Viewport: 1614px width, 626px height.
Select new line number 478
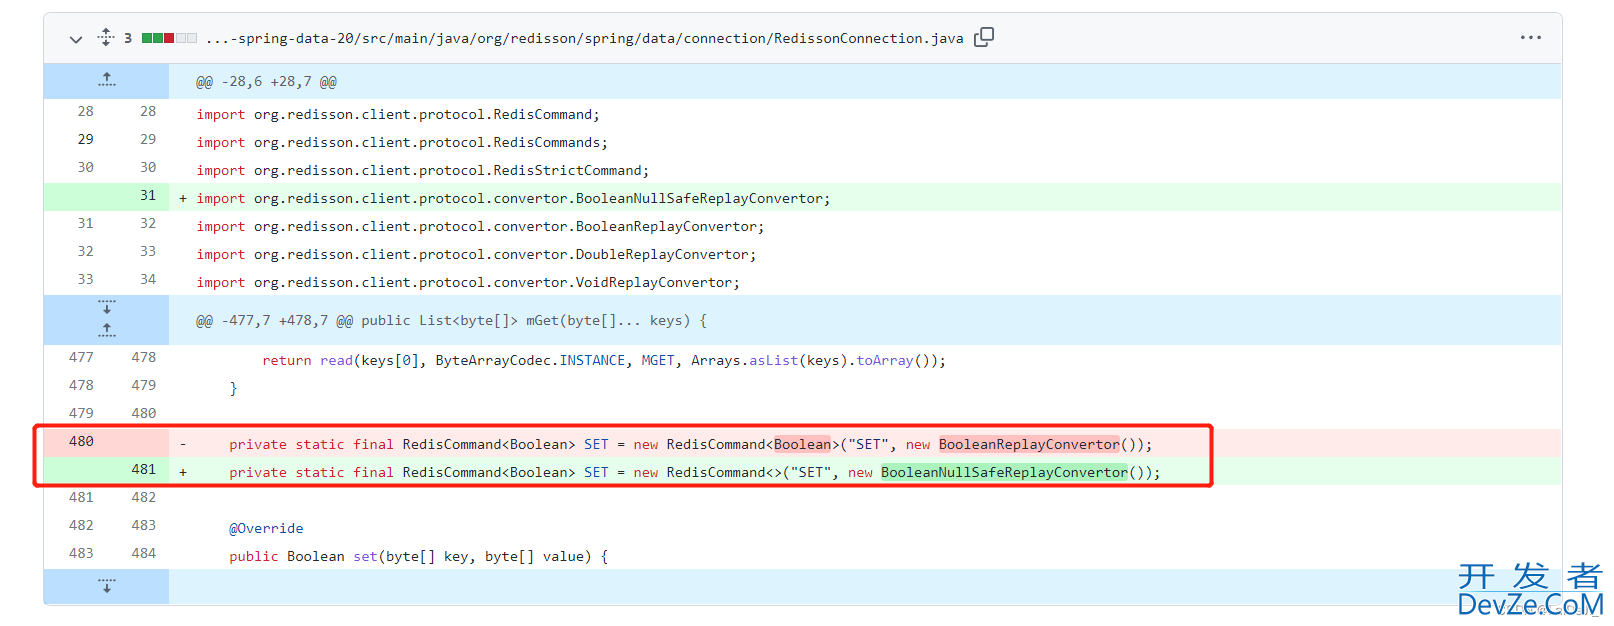coord(144,357)
